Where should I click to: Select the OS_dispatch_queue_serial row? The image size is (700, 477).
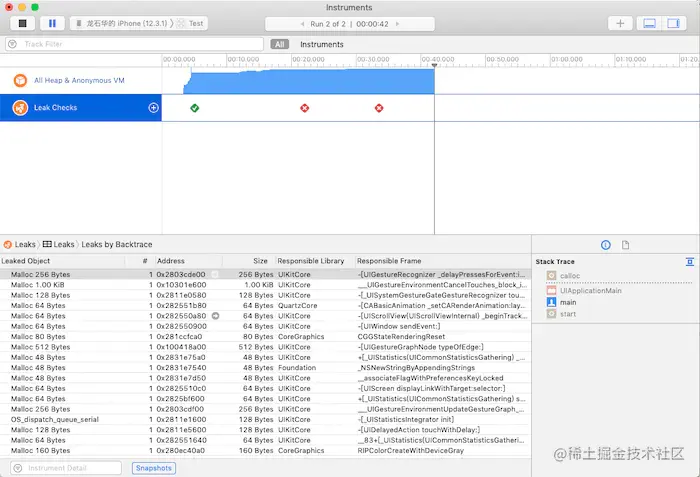(x=265, y=419)
